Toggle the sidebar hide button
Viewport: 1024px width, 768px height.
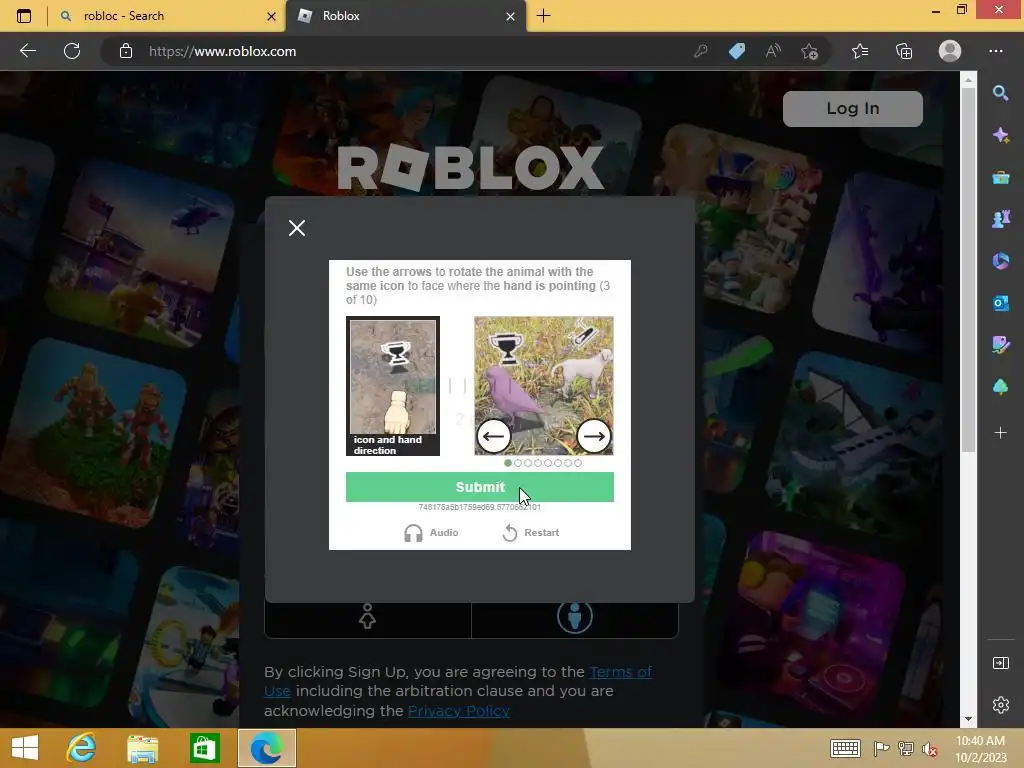[x=1000, y=664]
